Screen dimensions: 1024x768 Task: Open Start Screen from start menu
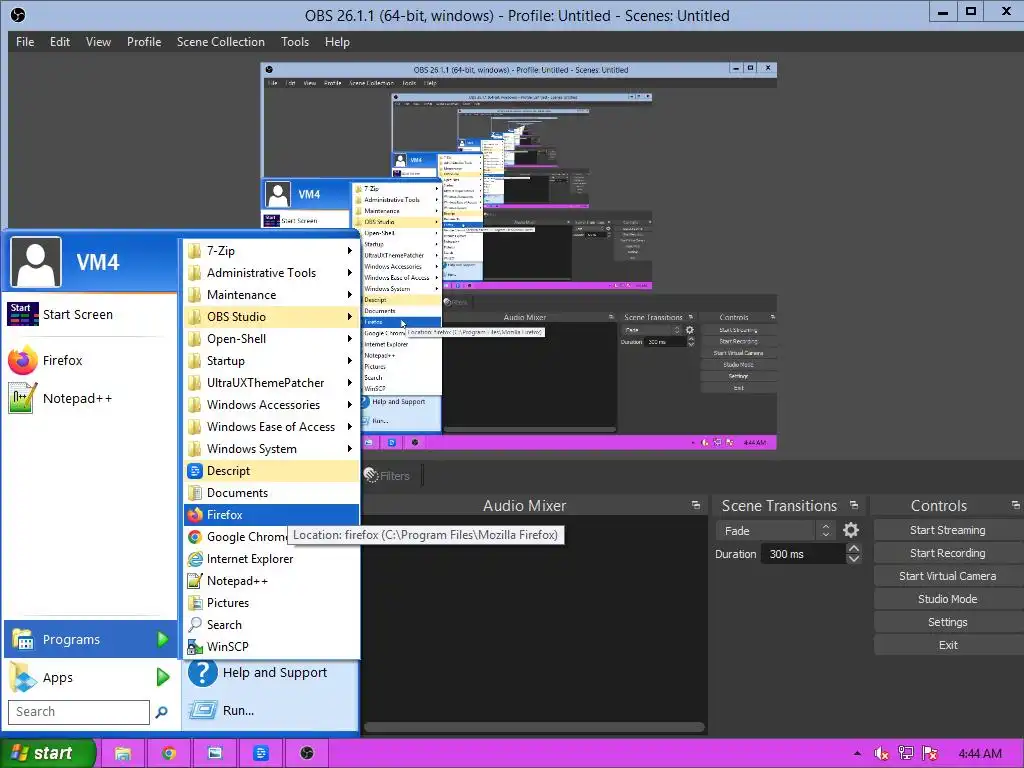90,314
